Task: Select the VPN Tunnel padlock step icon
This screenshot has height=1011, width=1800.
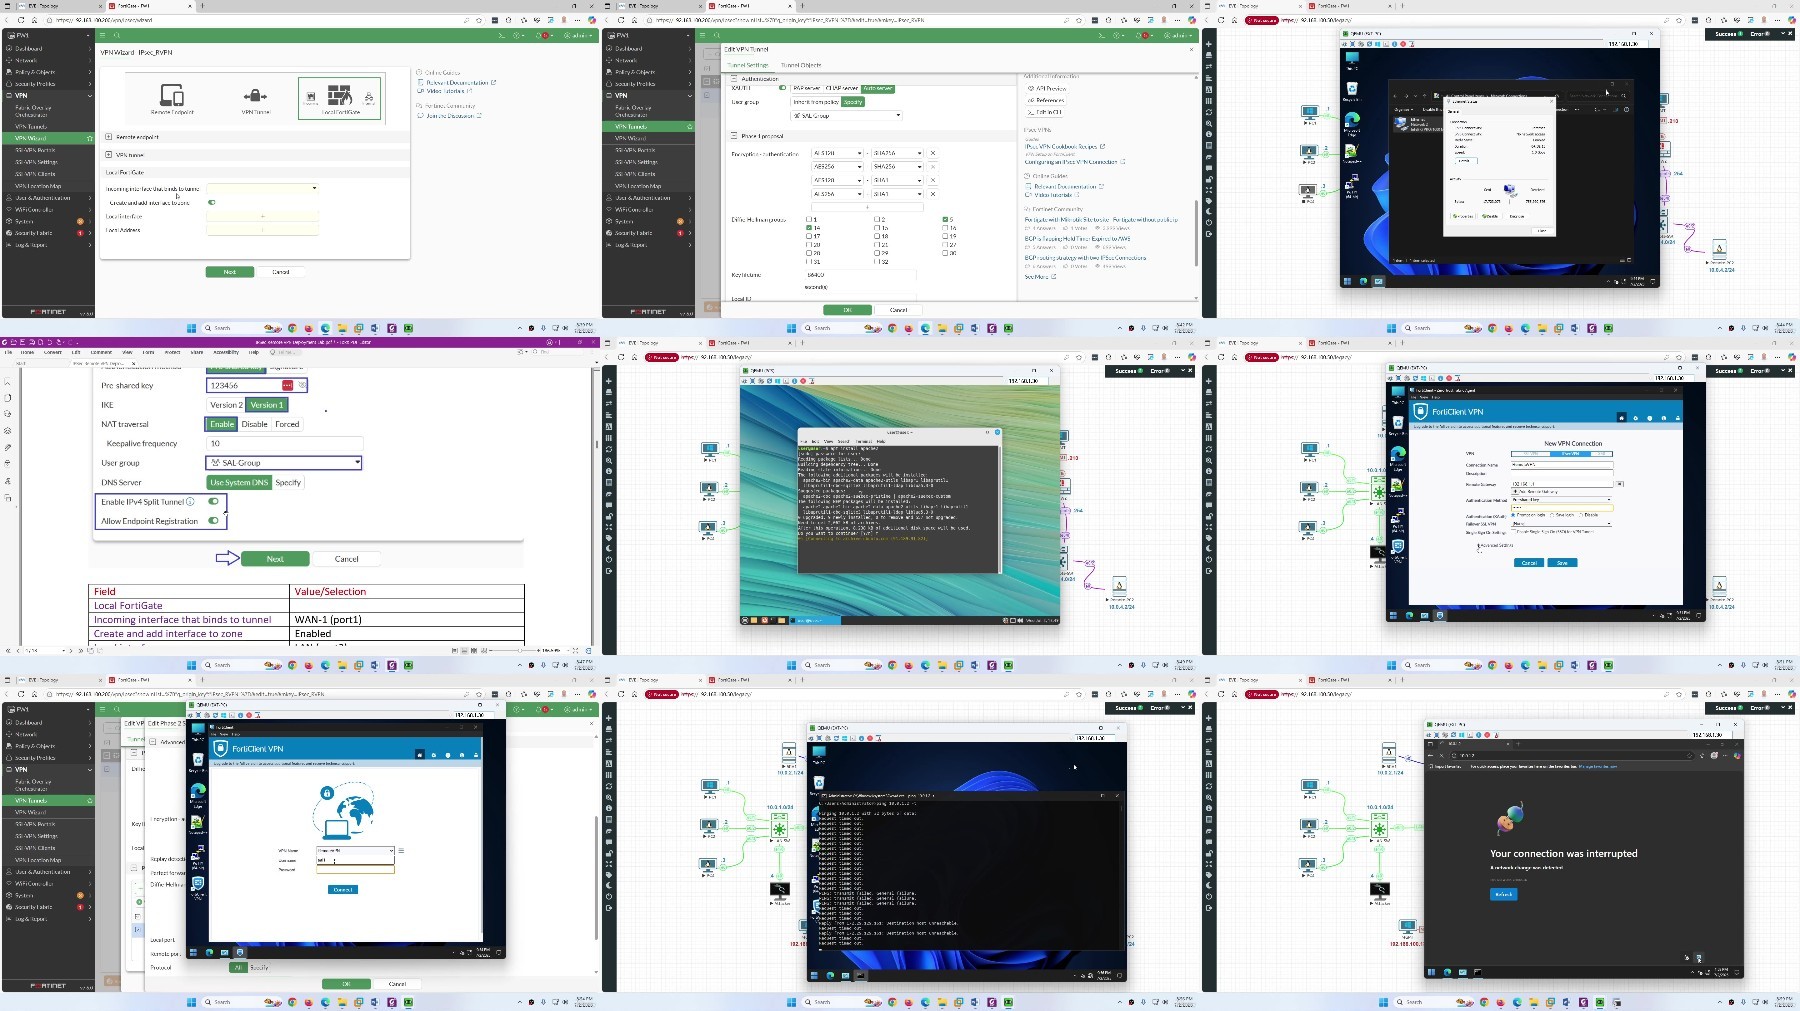Action: 255,96
